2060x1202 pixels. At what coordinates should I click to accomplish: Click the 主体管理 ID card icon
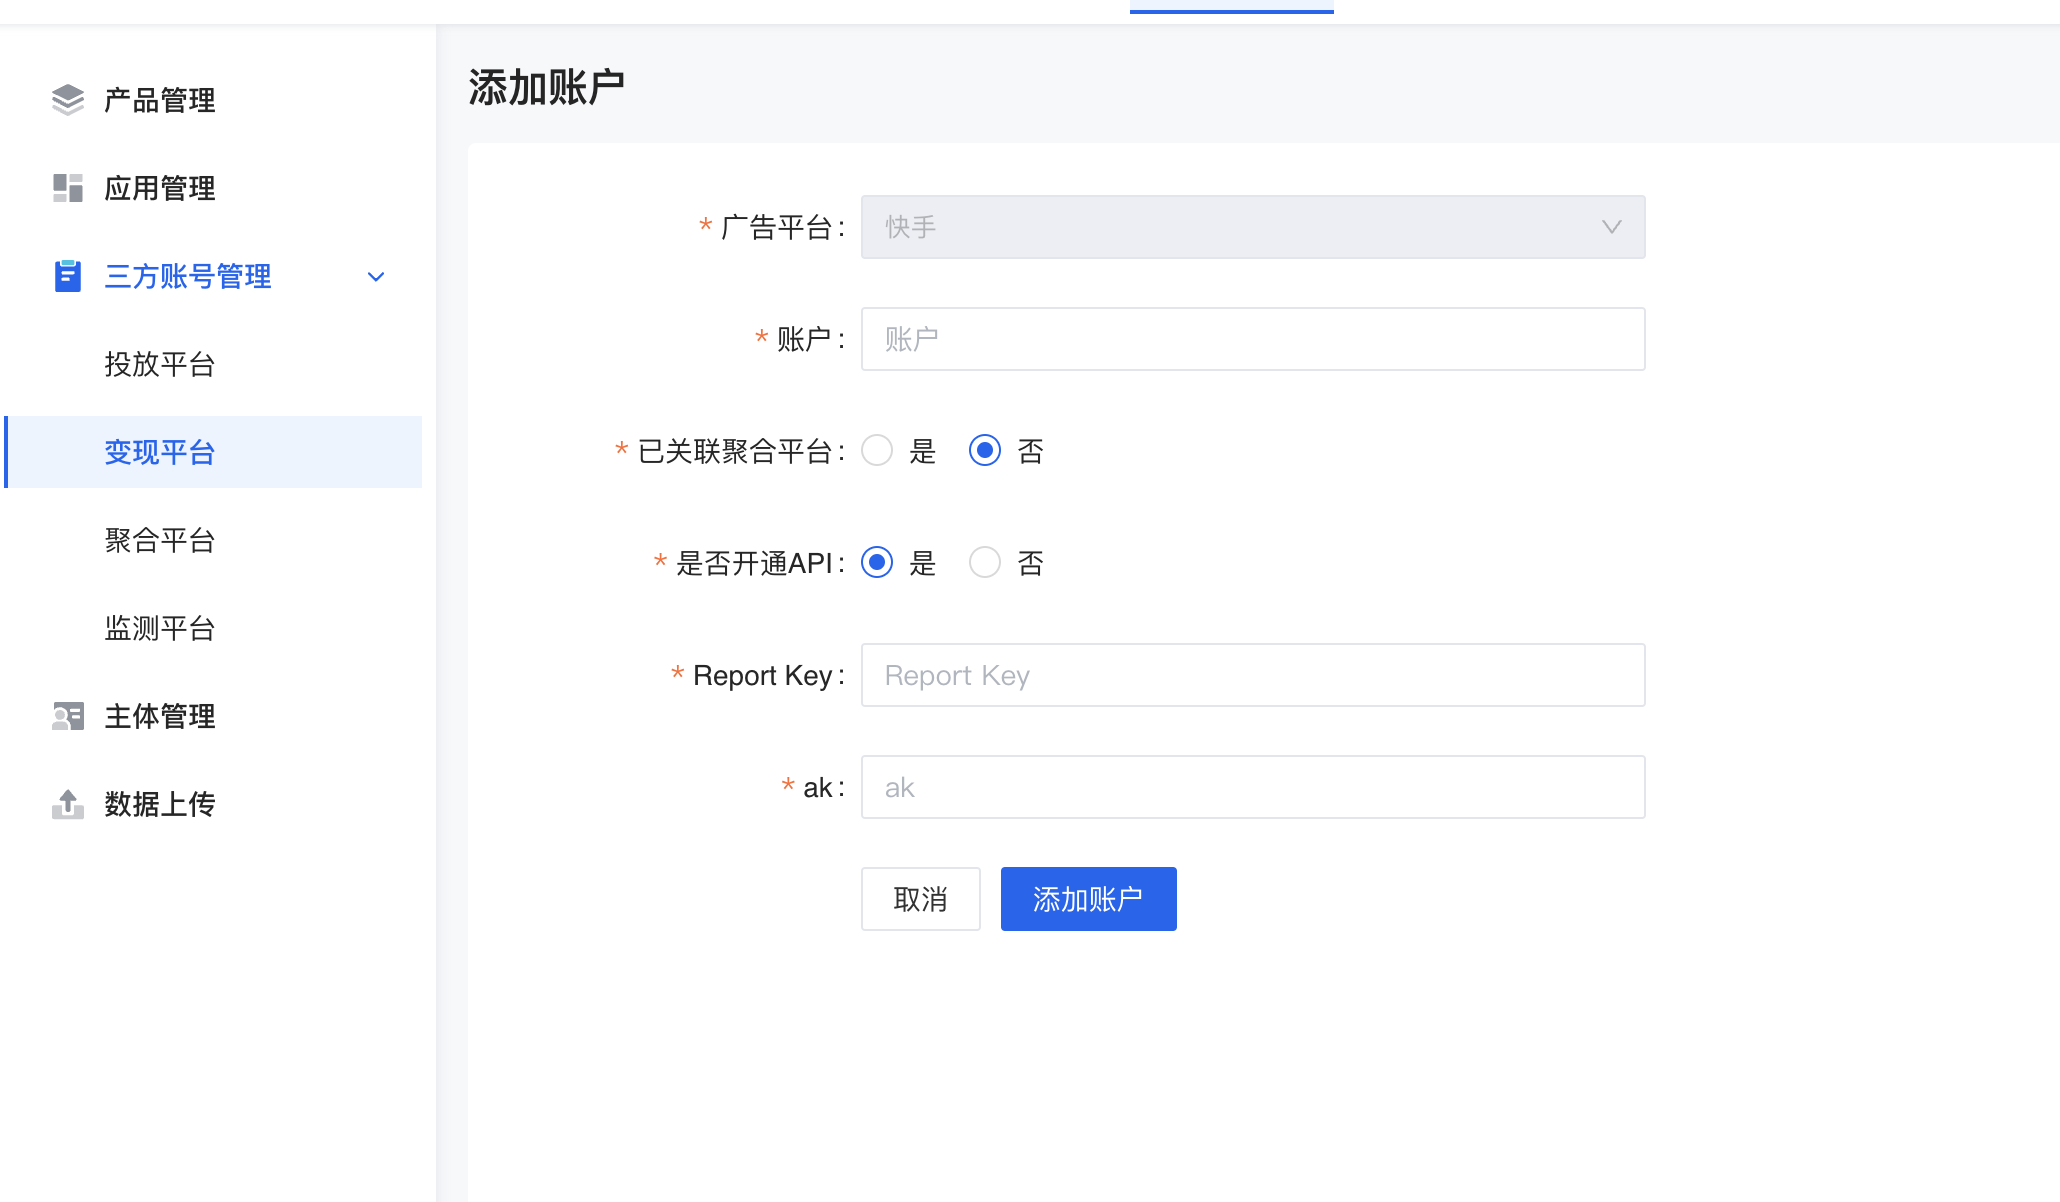68,716
